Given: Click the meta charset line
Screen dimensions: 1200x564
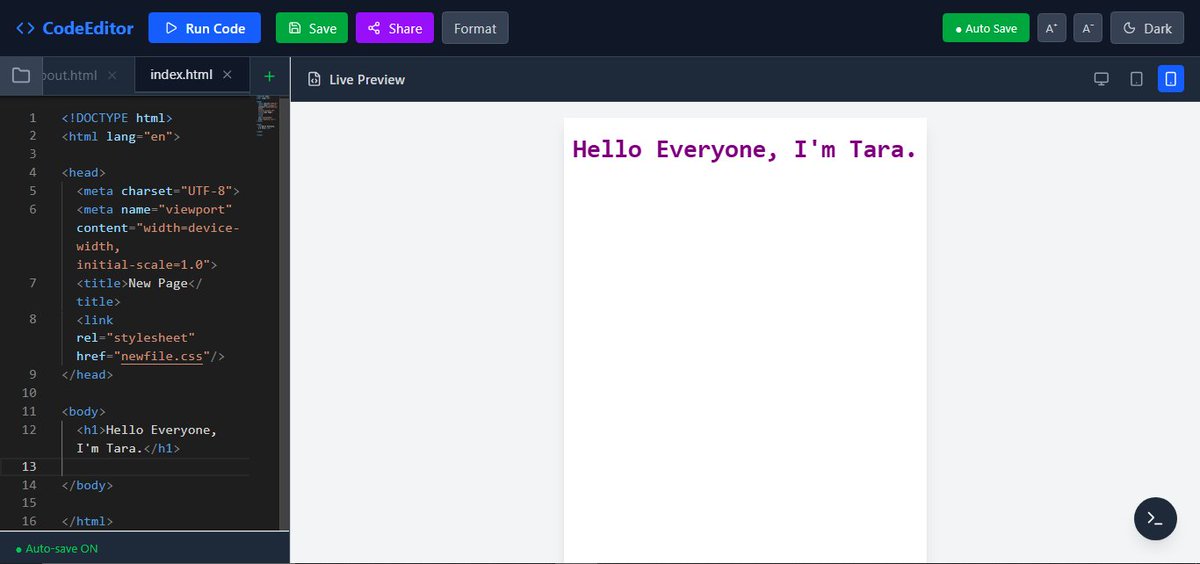Looking at the screenshot, I should (158, 190).
